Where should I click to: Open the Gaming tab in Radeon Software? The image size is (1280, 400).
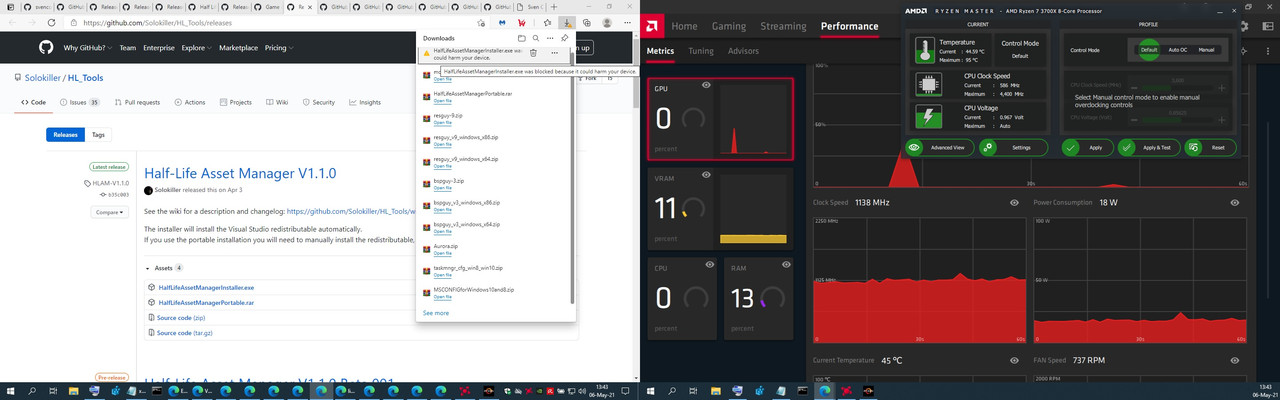[728, 26]
